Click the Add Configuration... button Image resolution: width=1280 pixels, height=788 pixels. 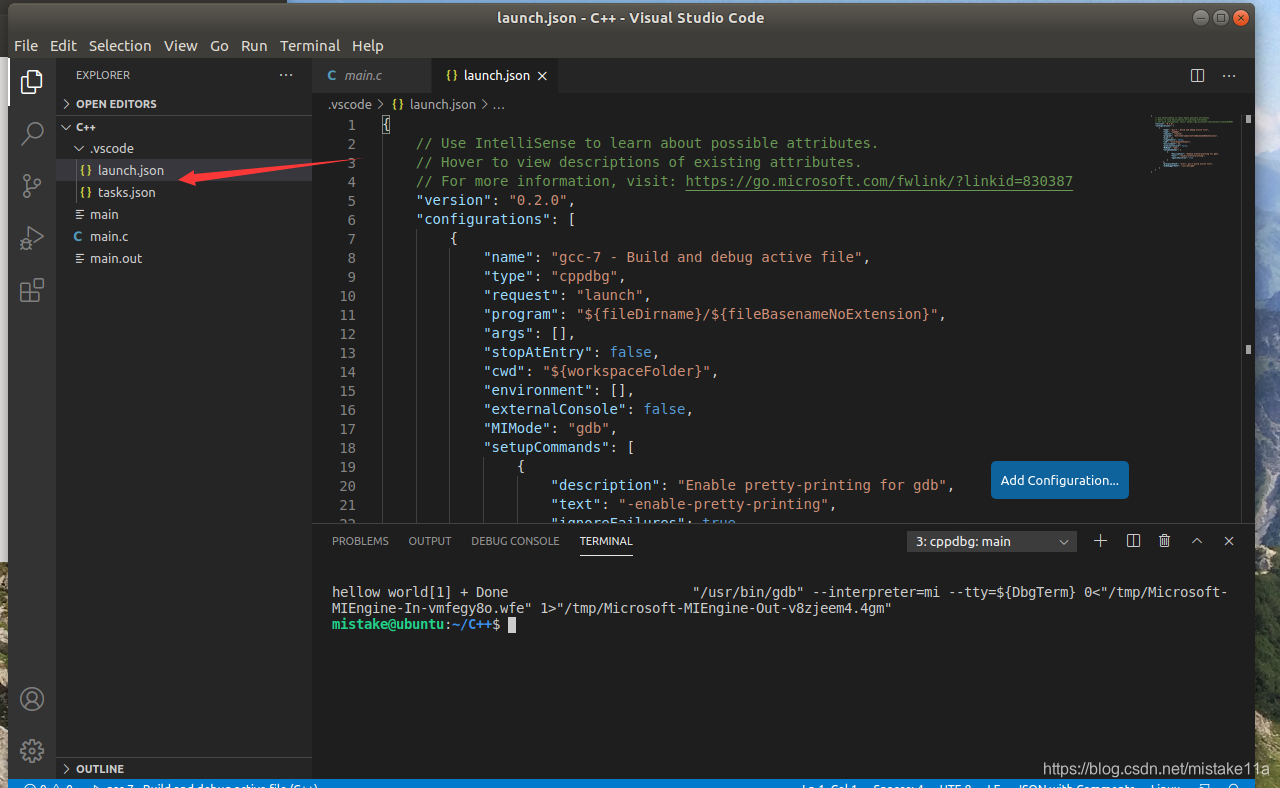click(1060, 480)
